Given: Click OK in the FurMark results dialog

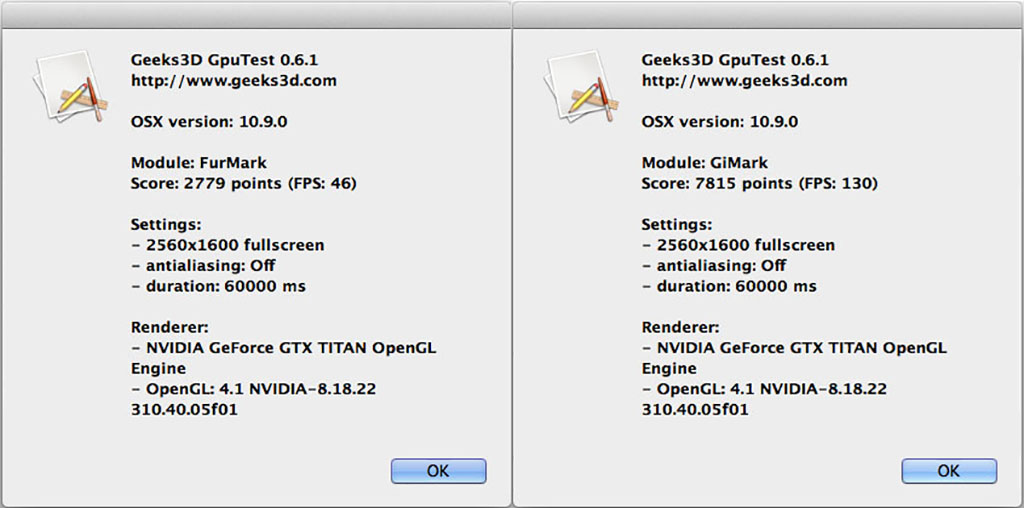Looking at the screenshot, I should pyautogui.click(x=438, y=471).
